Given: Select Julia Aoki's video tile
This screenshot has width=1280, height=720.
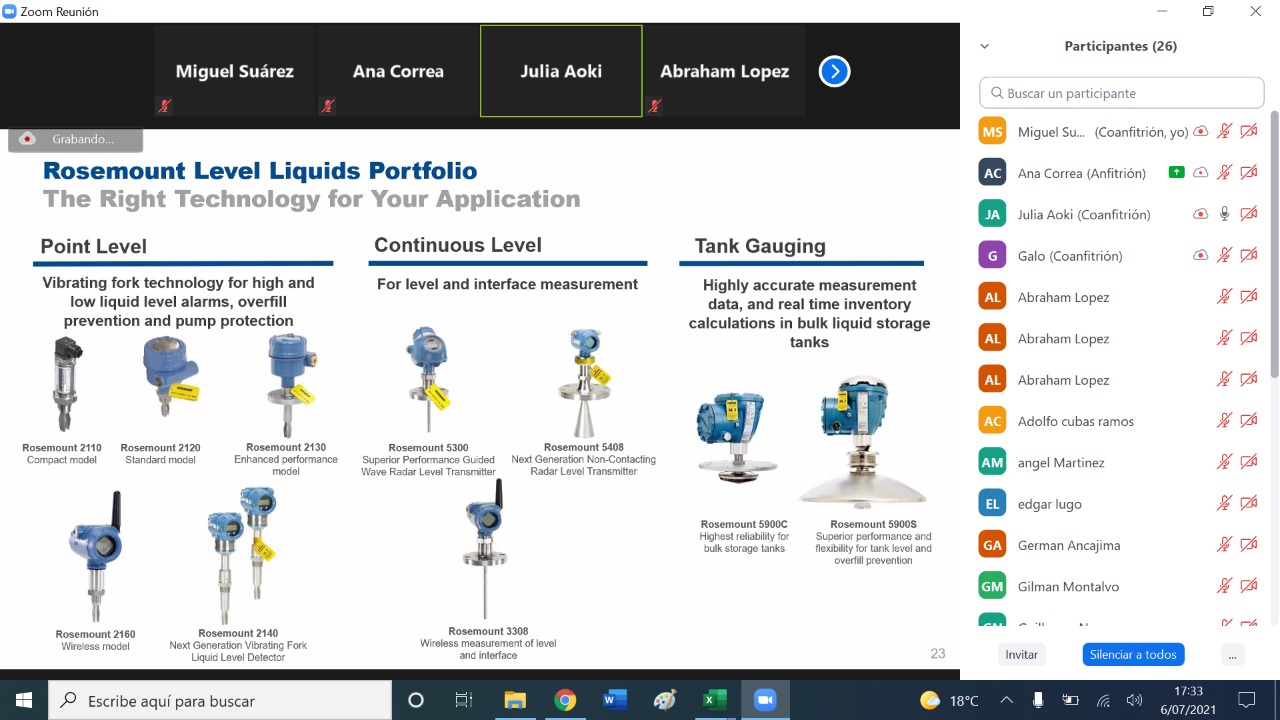Looking at the screenshot, I should pyautogui.click(x=561, y=71).
